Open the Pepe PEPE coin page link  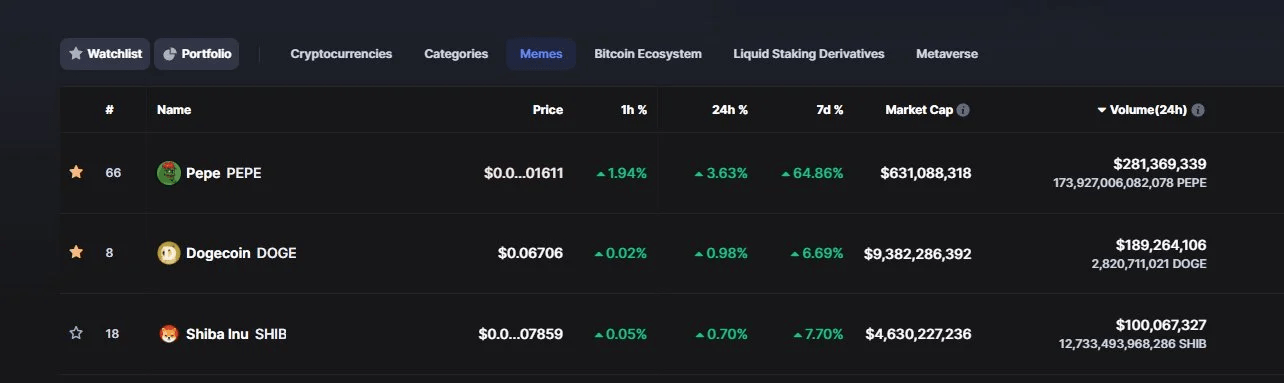pos(210,173)
